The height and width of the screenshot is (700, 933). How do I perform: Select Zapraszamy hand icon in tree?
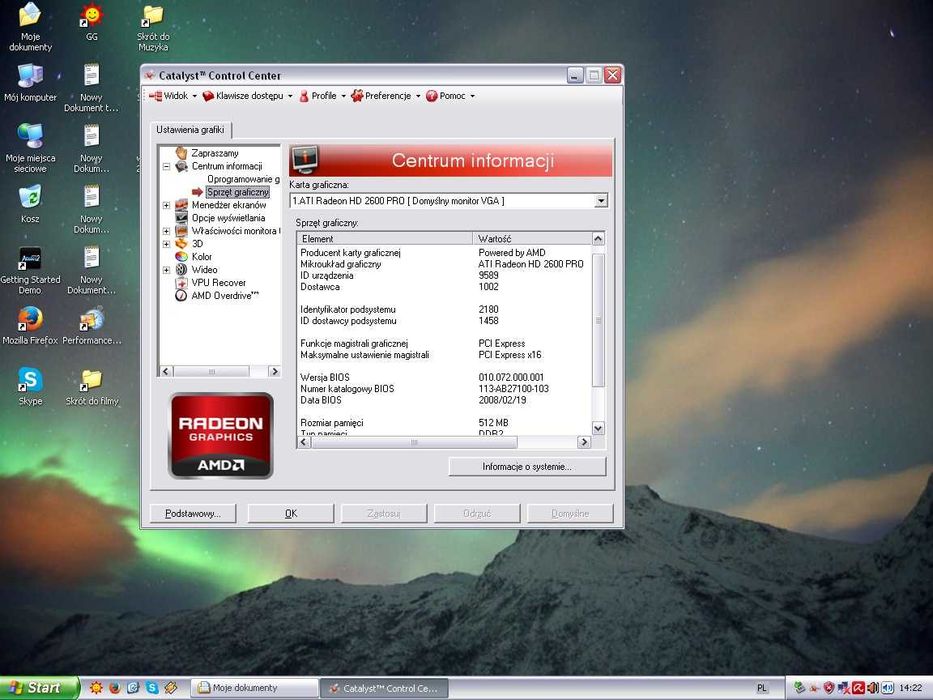181,153
